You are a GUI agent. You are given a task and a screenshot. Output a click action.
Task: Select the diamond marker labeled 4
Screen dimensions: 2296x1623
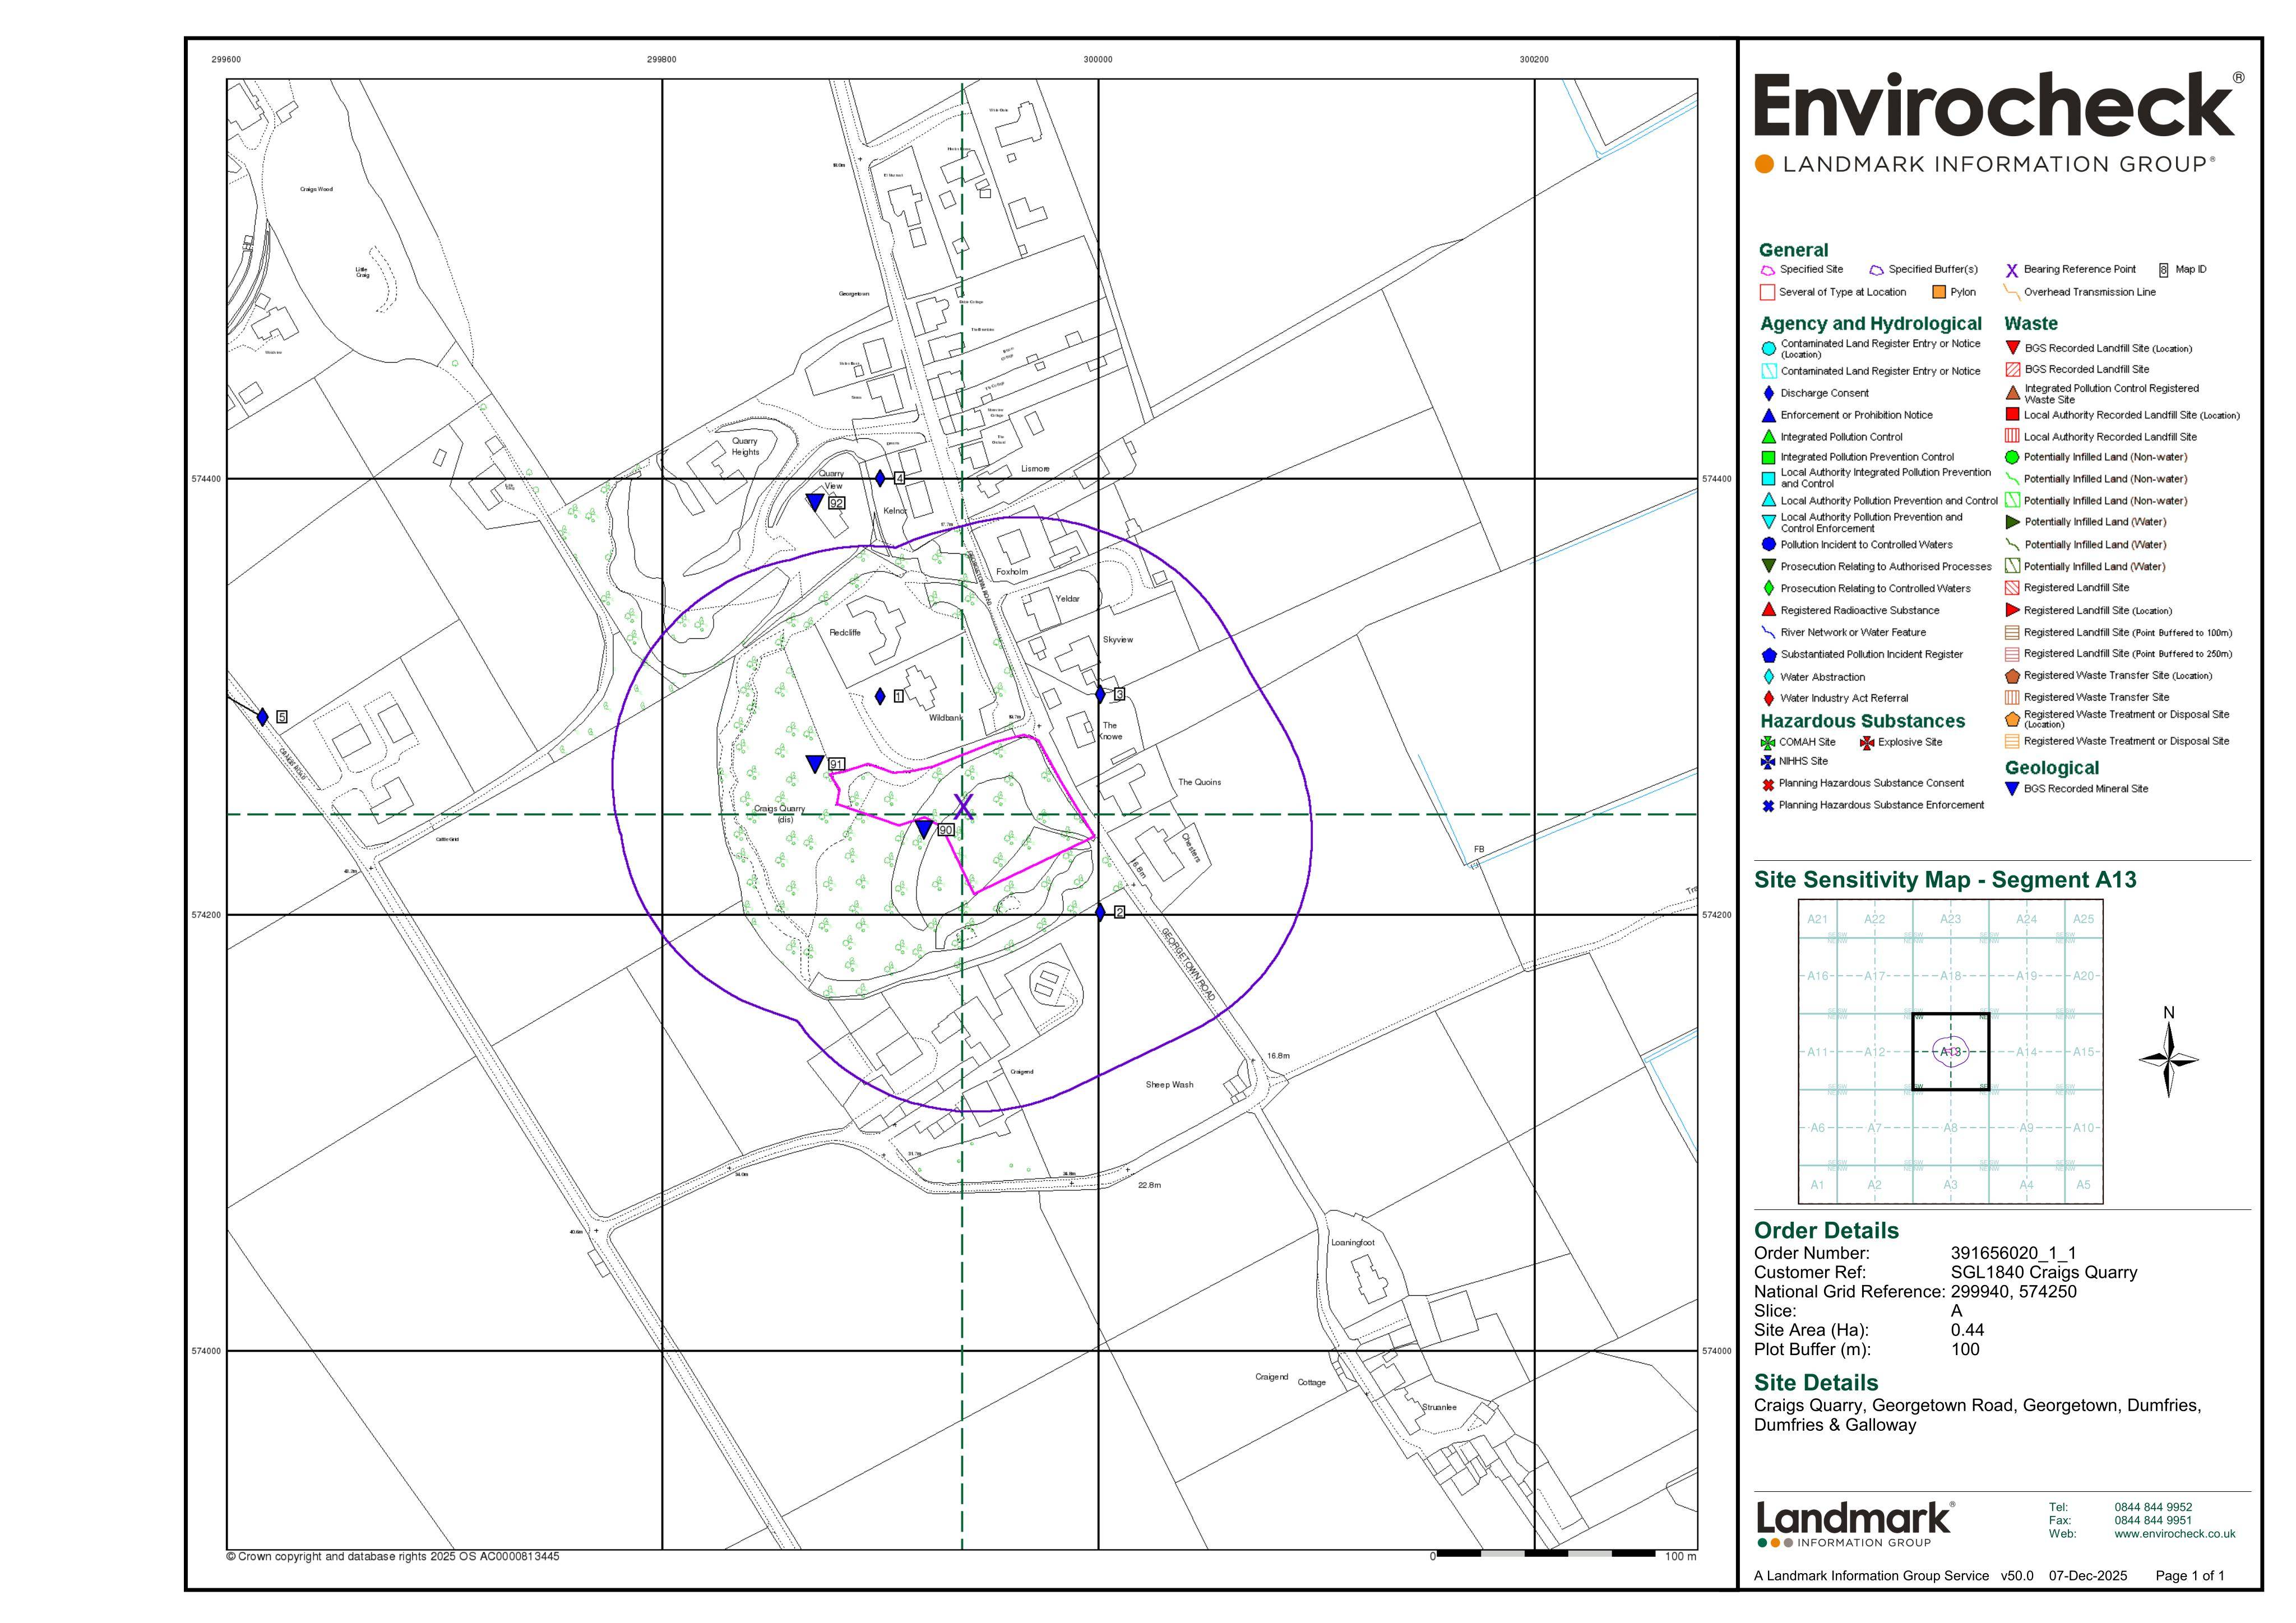click(x=880, y=478)
